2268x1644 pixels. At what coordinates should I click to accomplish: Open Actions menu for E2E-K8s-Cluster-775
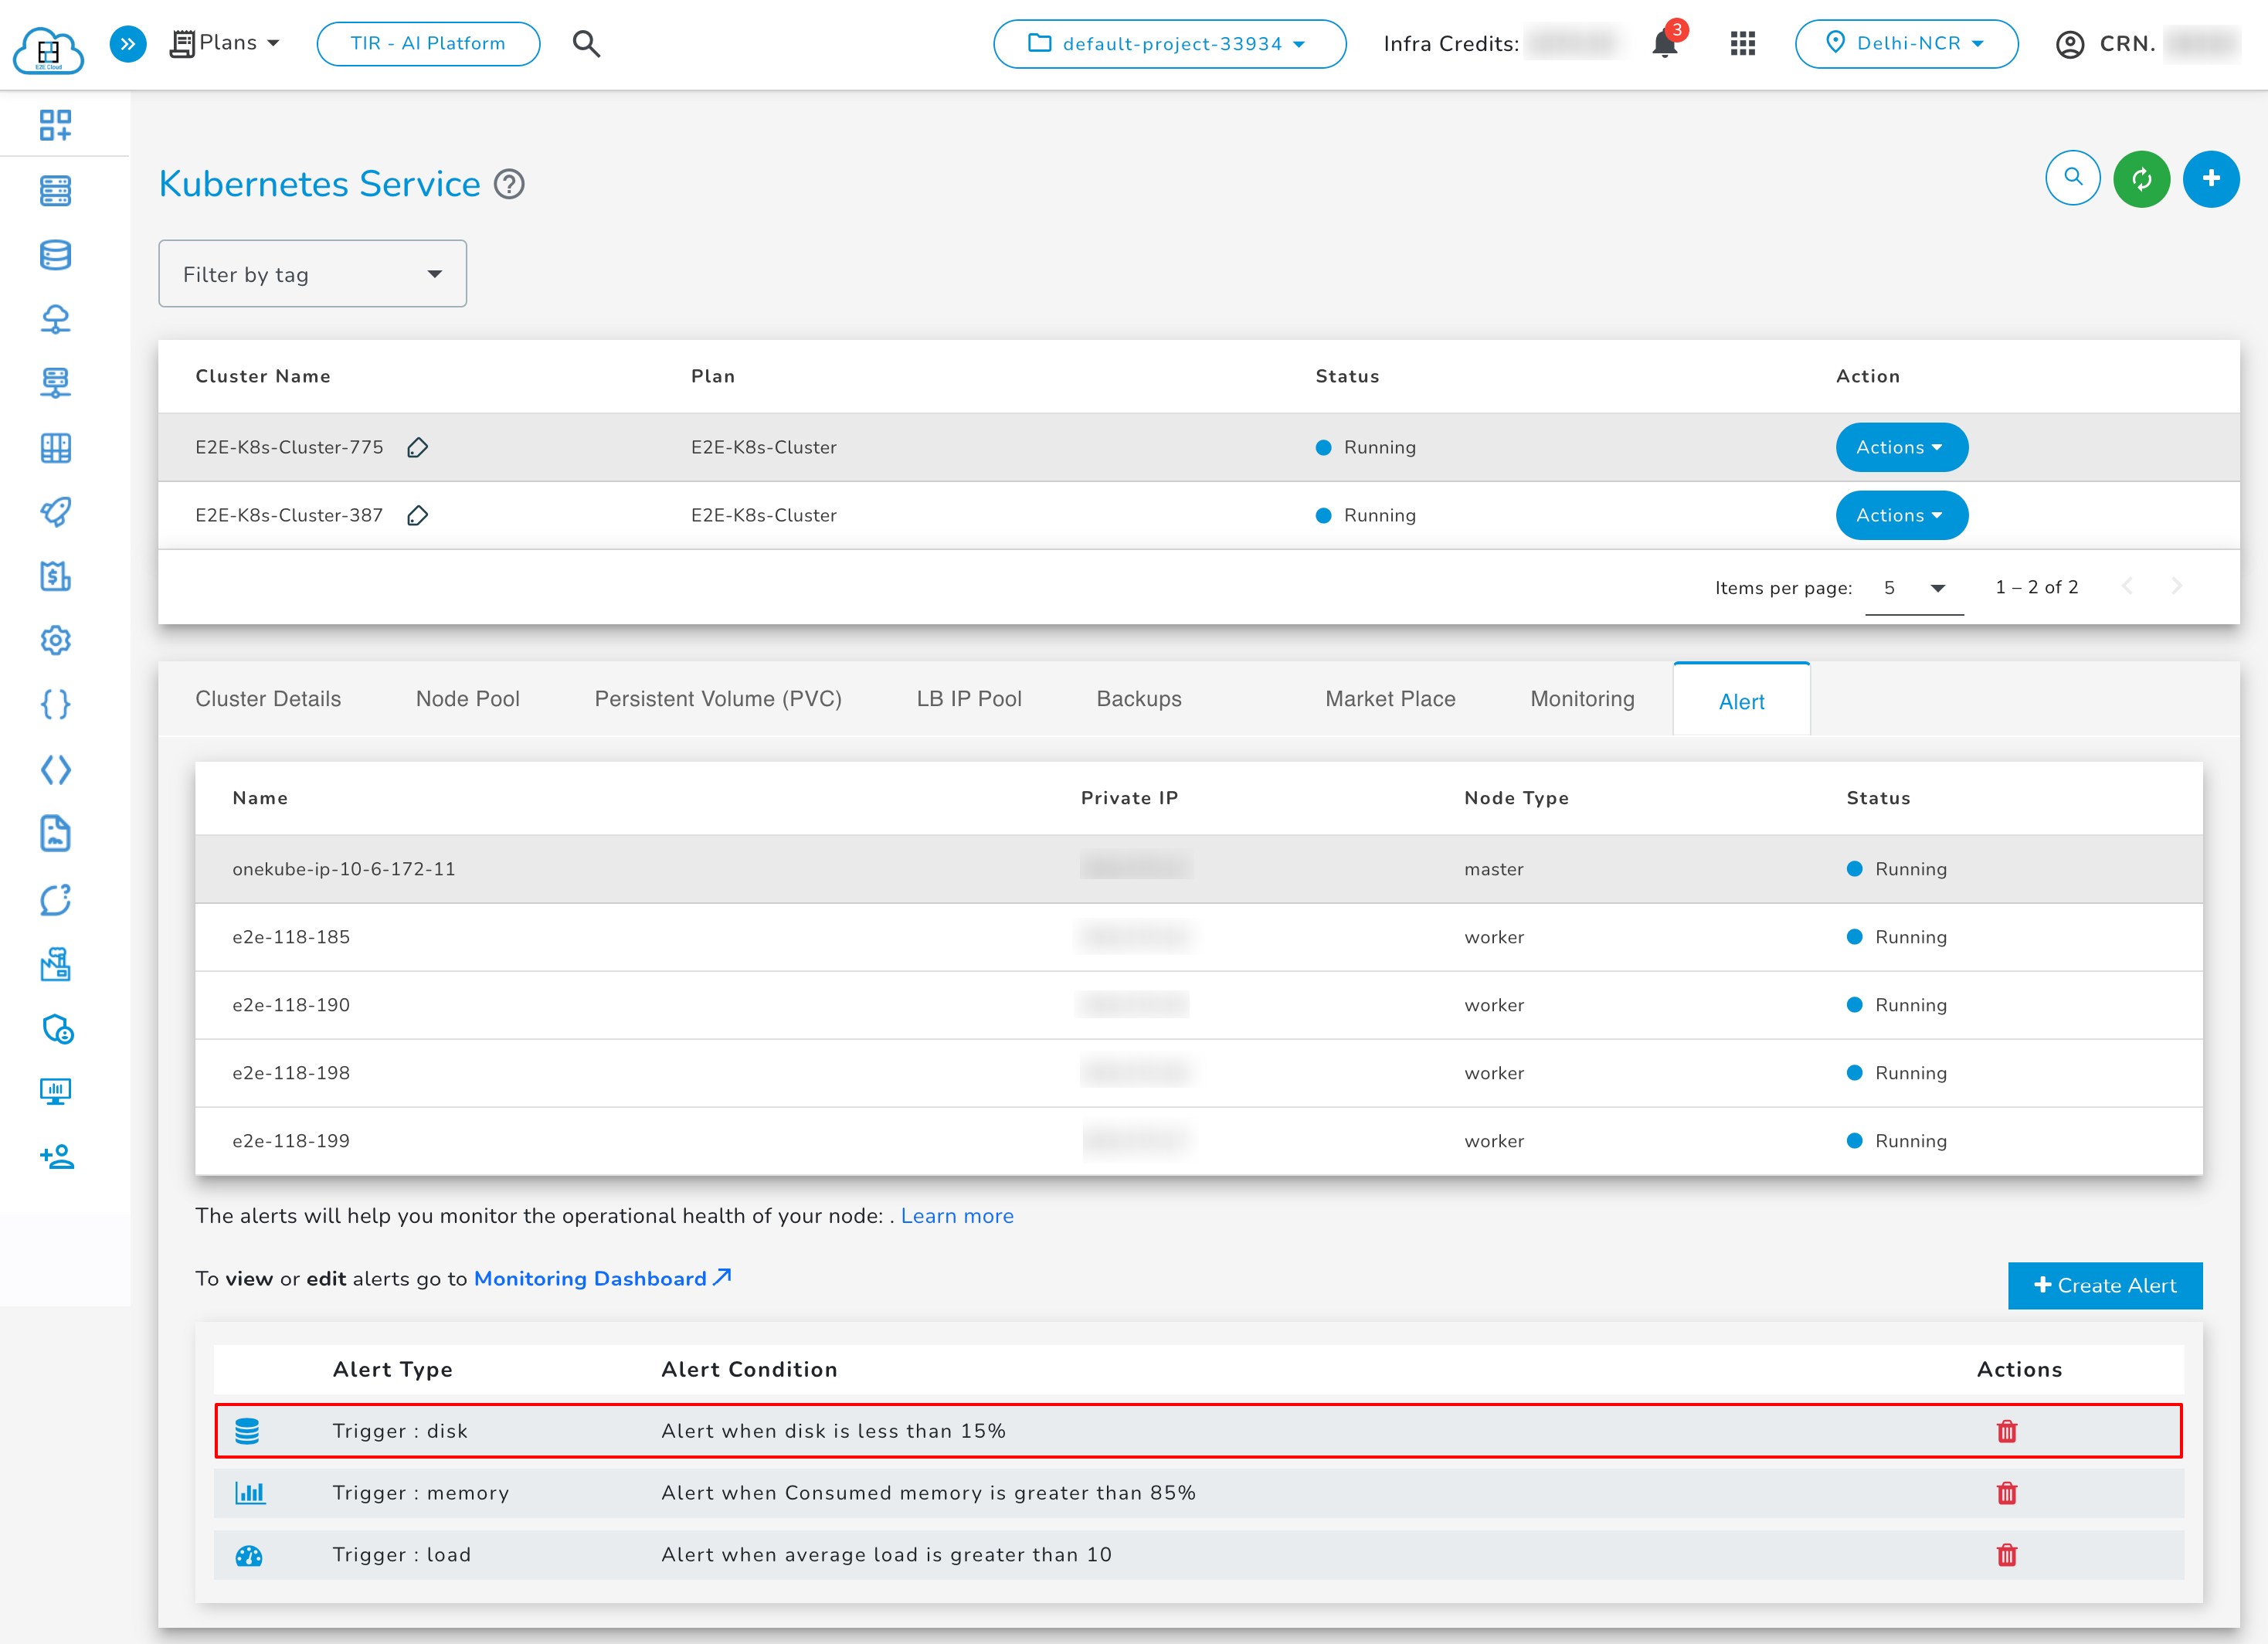[x=1901, y=447]
